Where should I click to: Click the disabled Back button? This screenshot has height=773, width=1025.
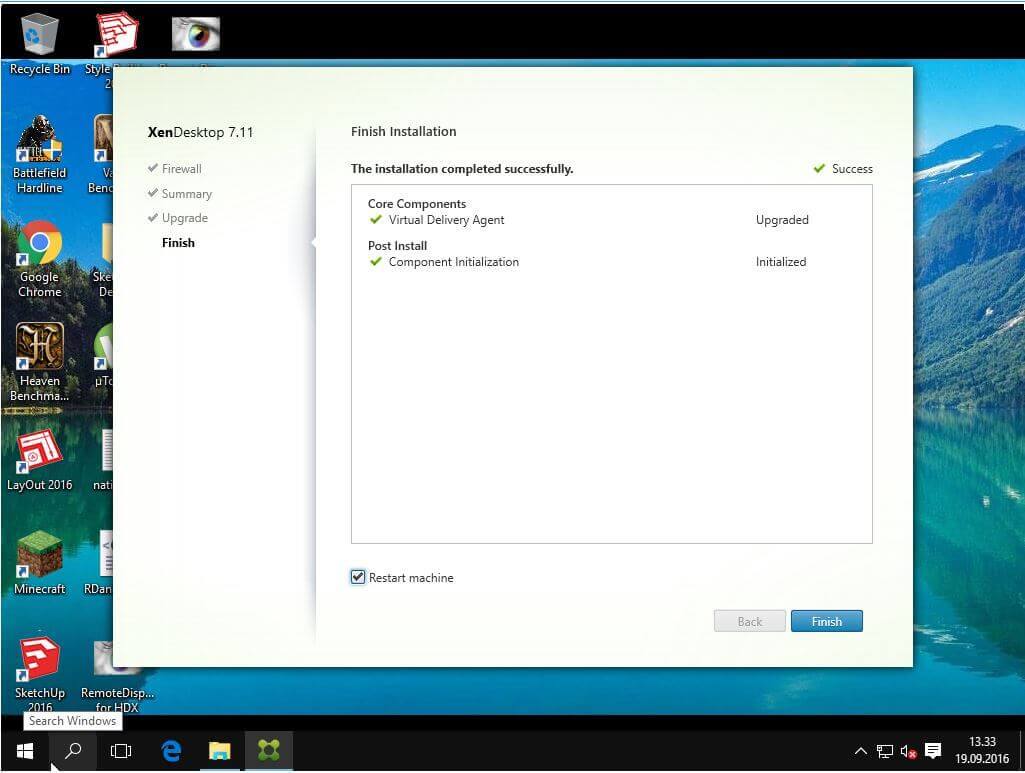[x=750, y=621]
